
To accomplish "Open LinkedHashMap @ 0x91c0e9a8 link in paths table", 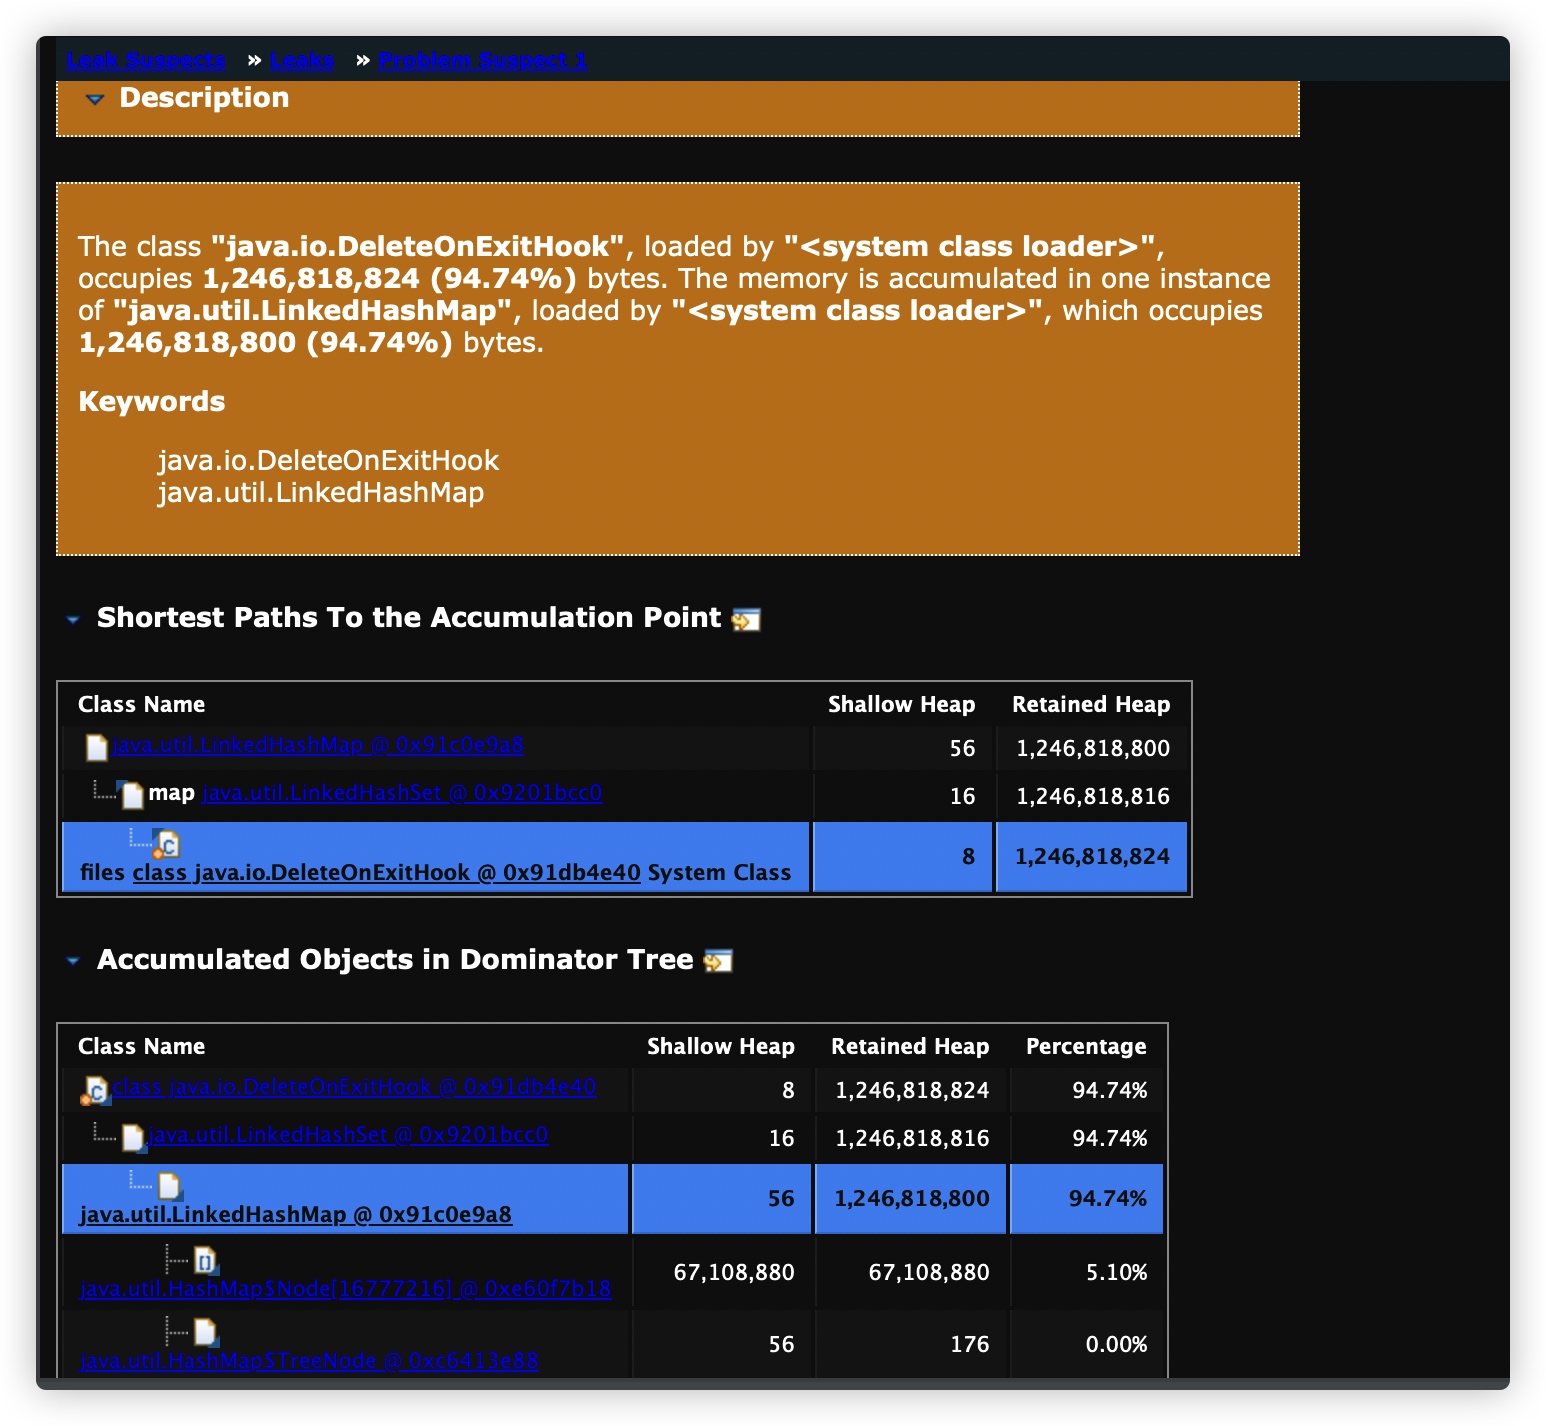I will [318, 745].
